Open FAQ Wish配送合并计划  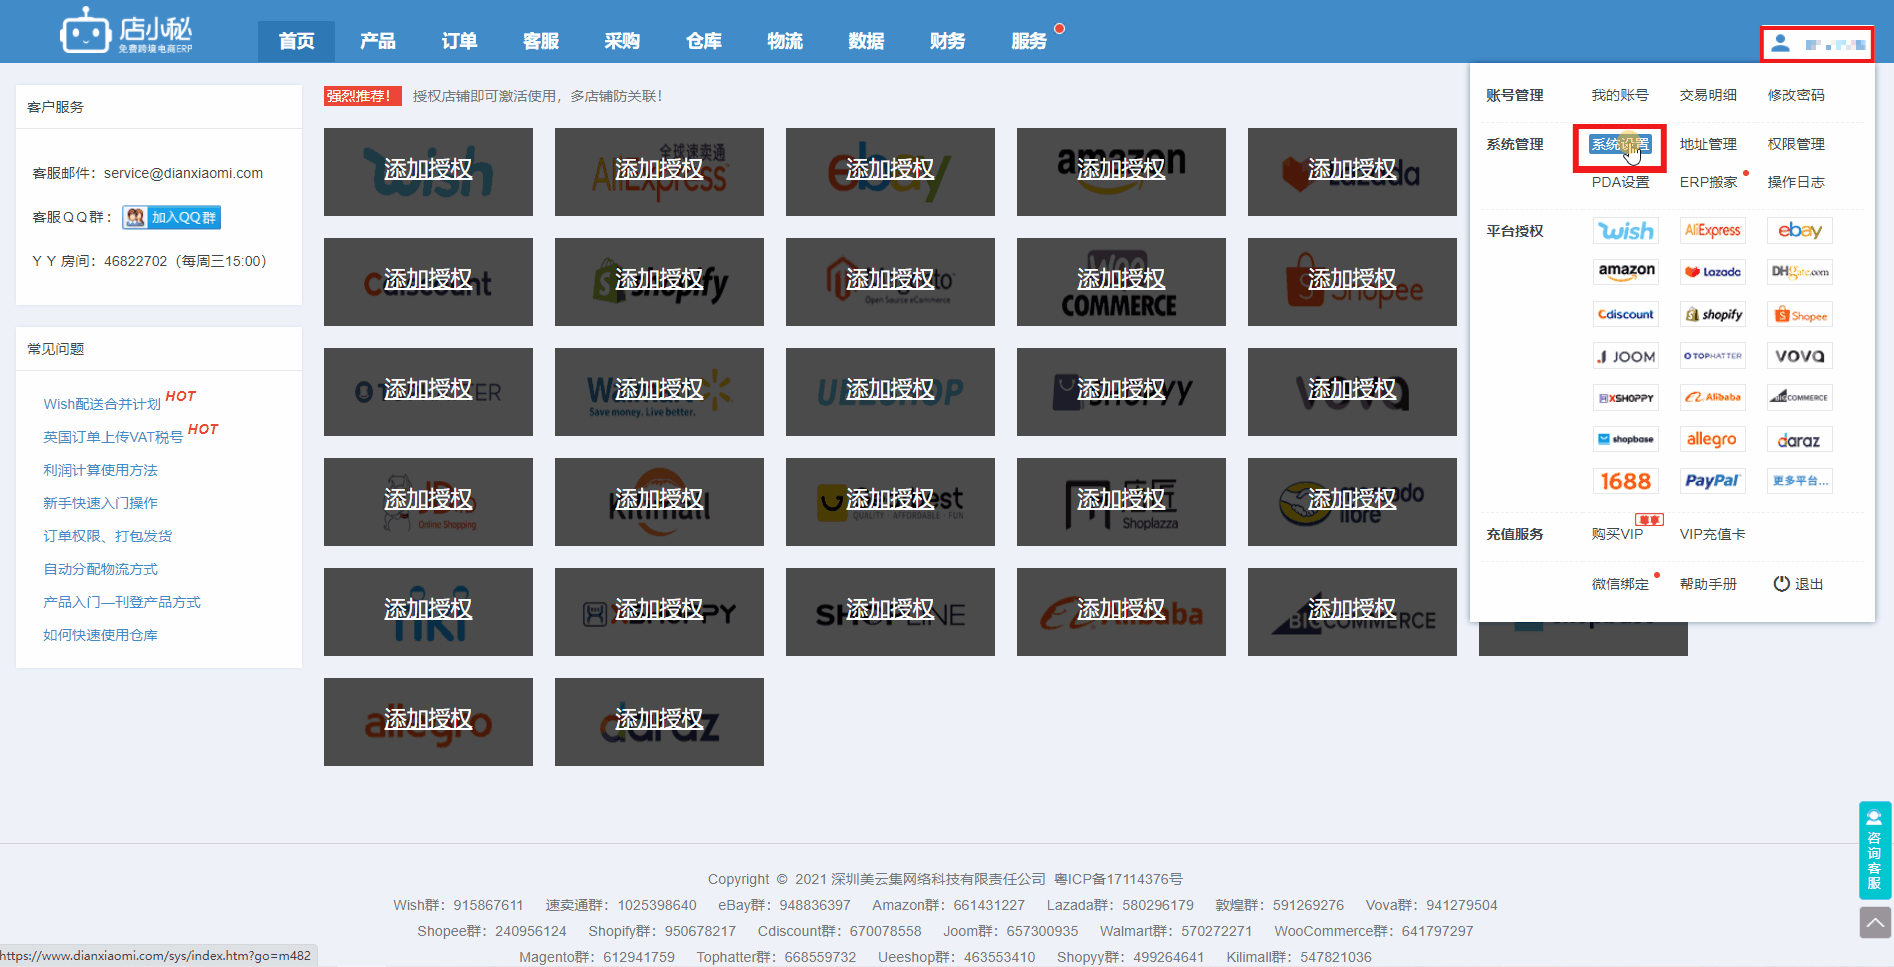click(x=102, y=404)
